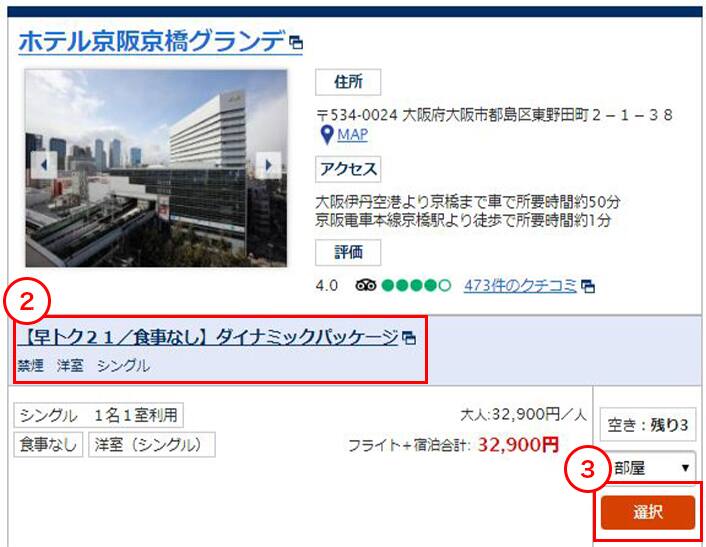Click the TripAdvisor owl logo
The height and width of the screenshot is (547, 706).
(366, 285)
